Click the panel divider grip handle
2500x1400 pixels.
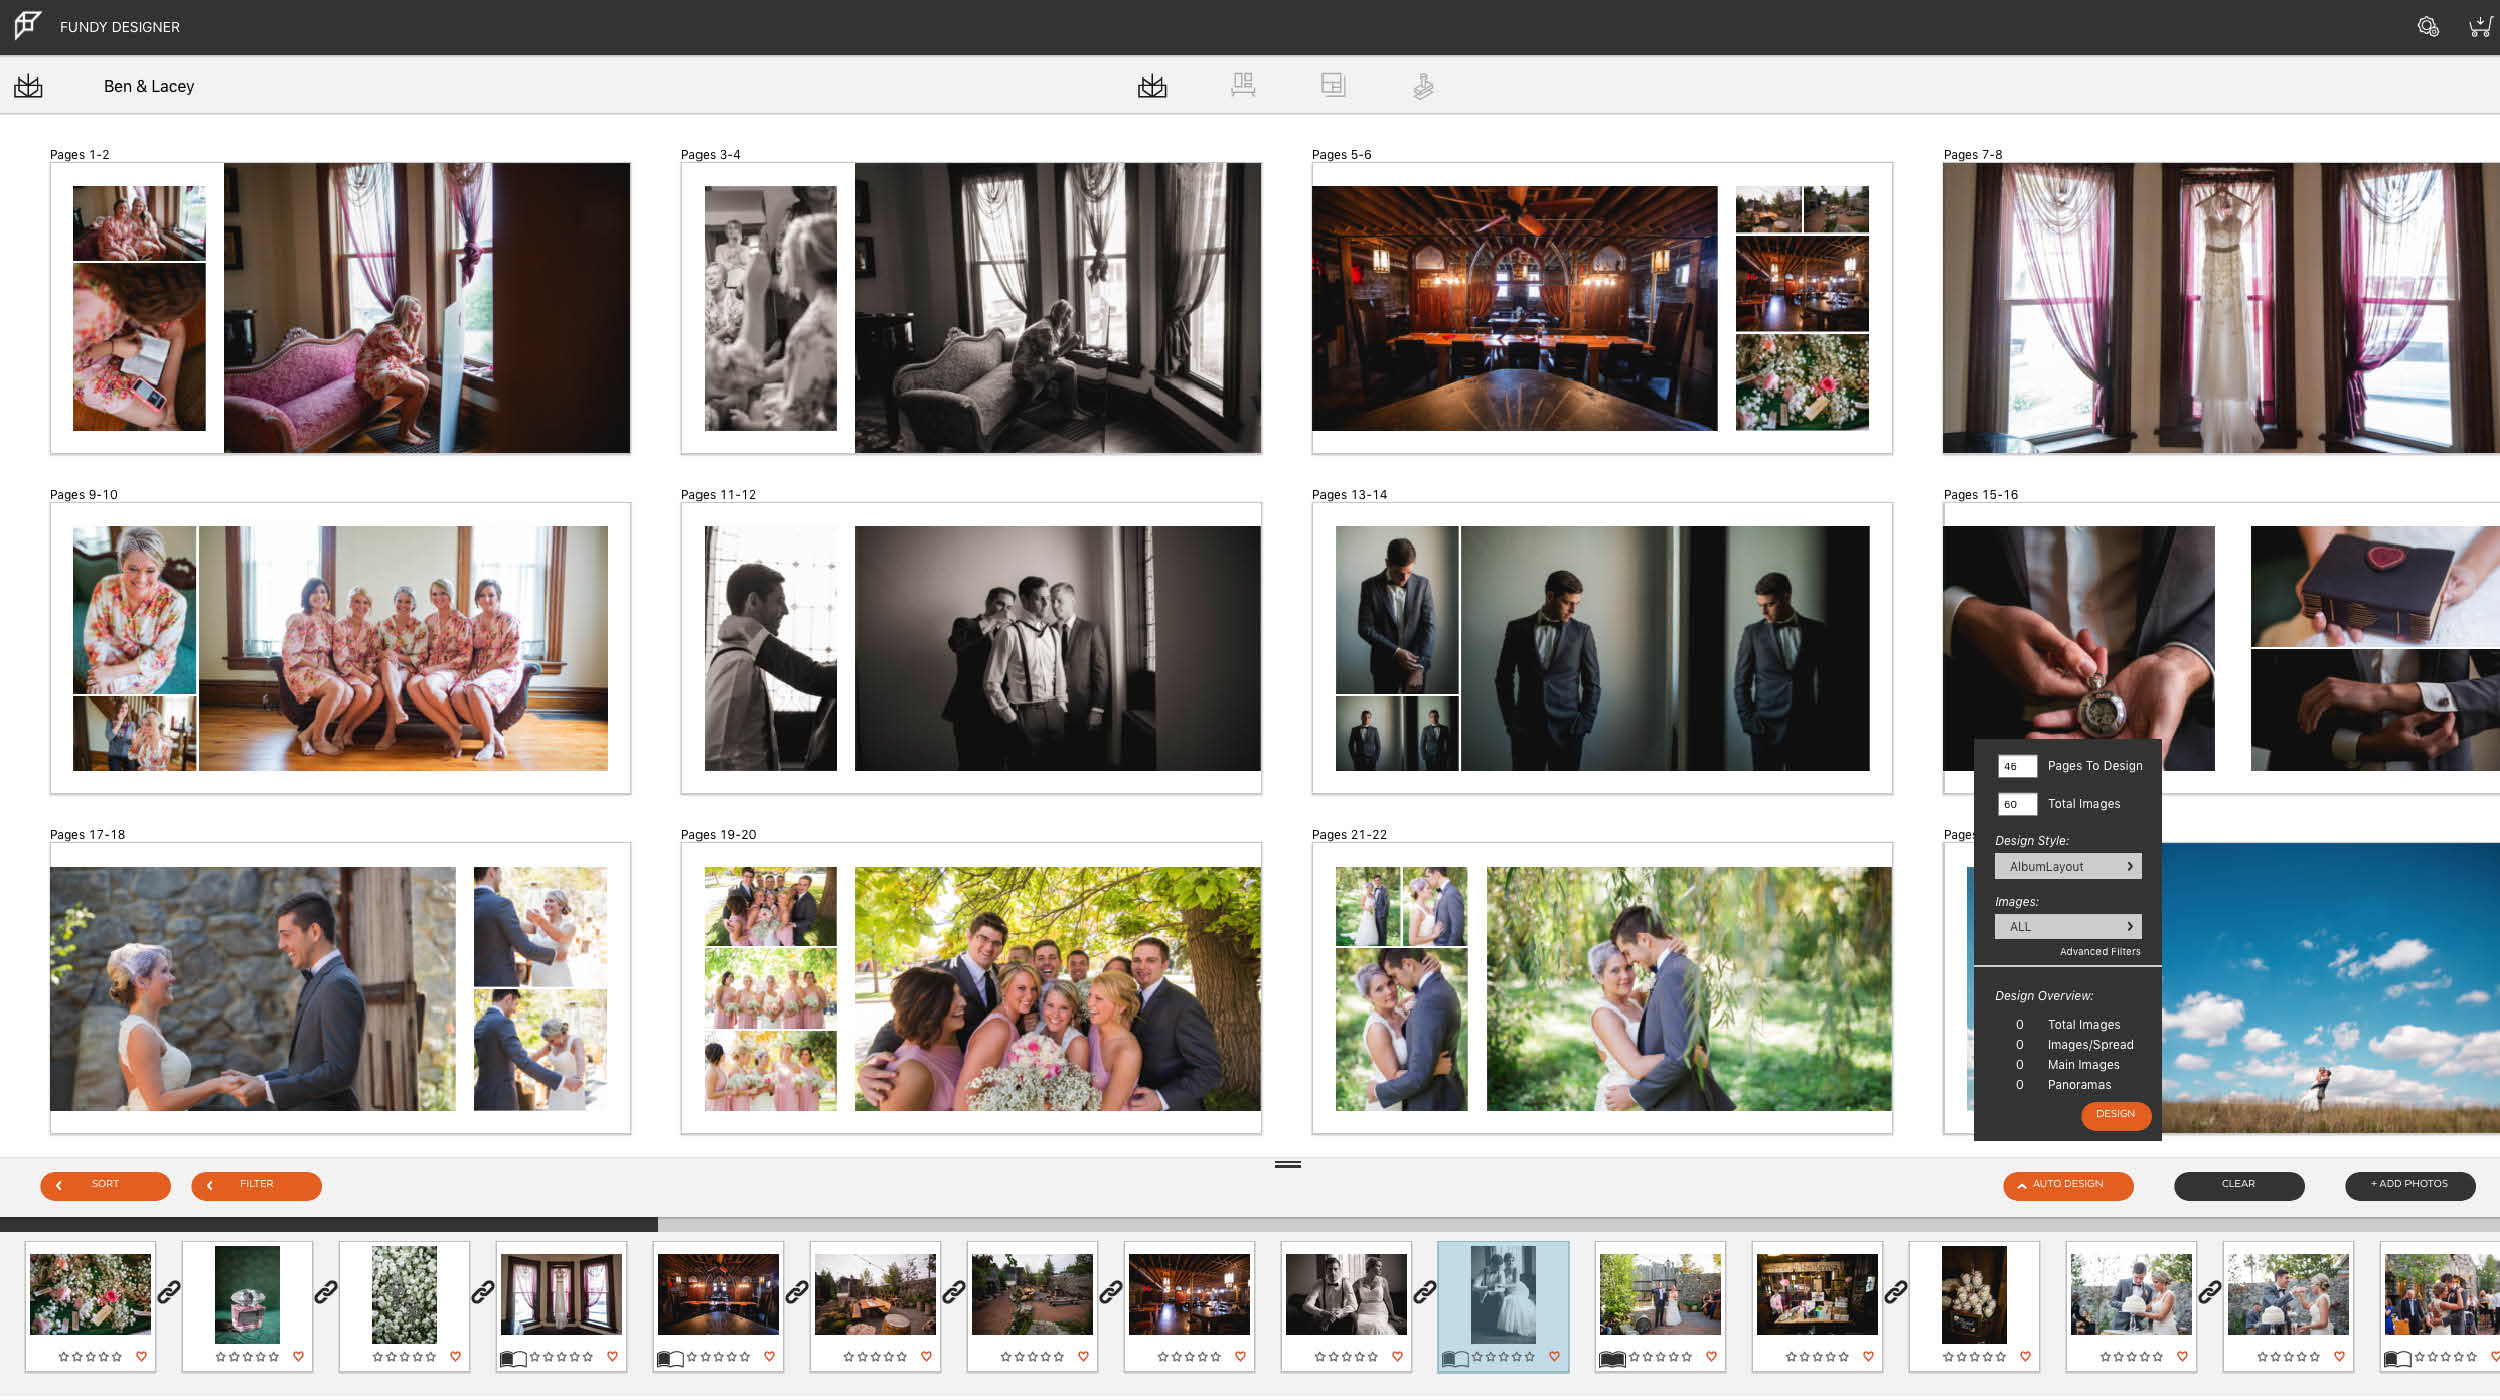[1288, 1164]
